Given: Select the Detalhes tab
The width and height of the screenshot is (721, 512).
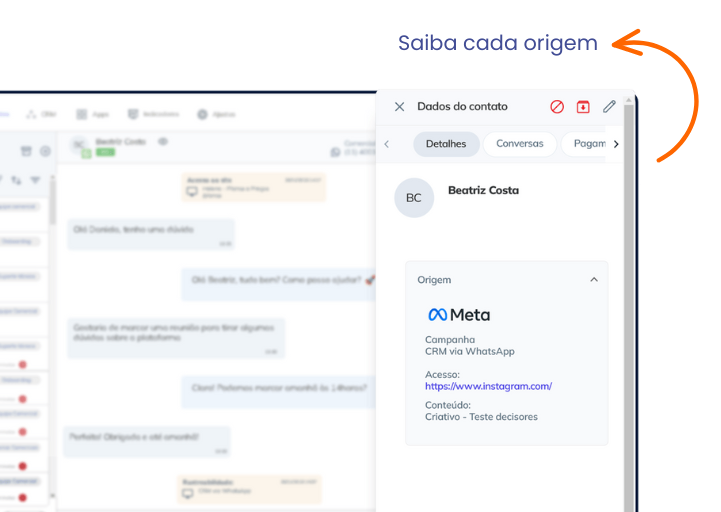Looking at the screenshot, I should tap(446, 144).
